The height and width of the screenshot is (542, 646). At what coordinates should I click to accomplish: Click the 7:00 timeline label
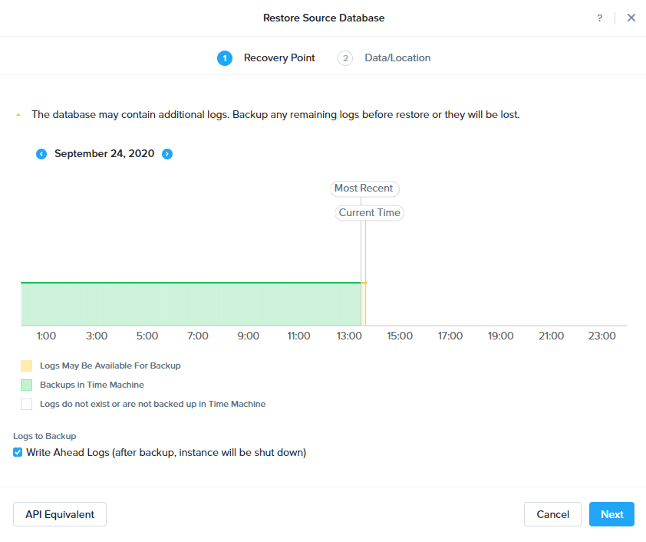pos(198,336)
